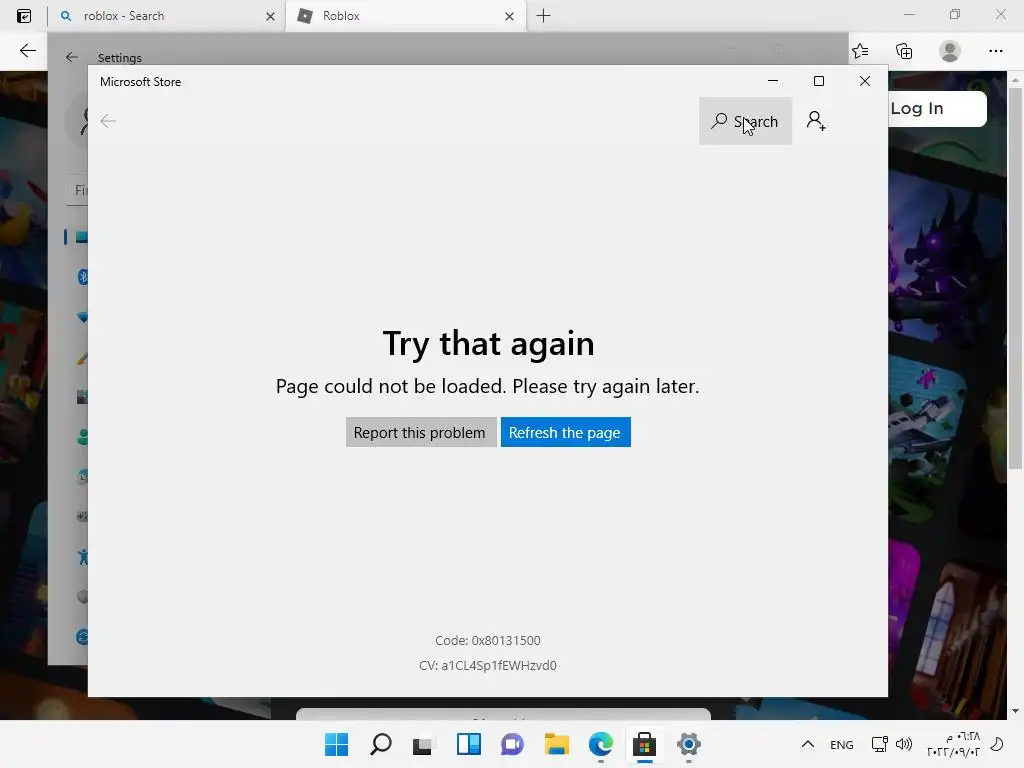Switch to the Roblox browser tab
1024x768 pixels.
405,16
